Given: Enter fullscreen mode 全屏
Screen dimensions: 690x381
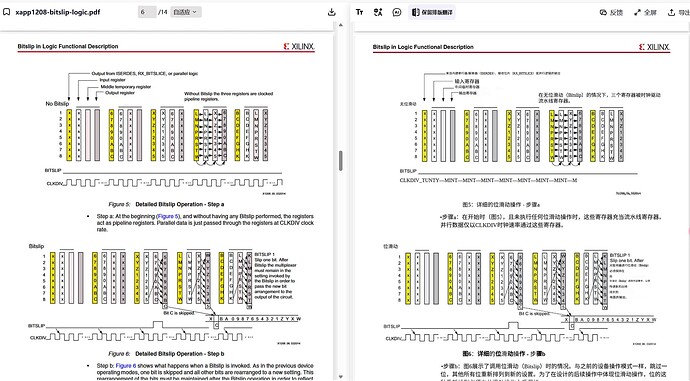Looking at the screenshot, I should point(645,12).
